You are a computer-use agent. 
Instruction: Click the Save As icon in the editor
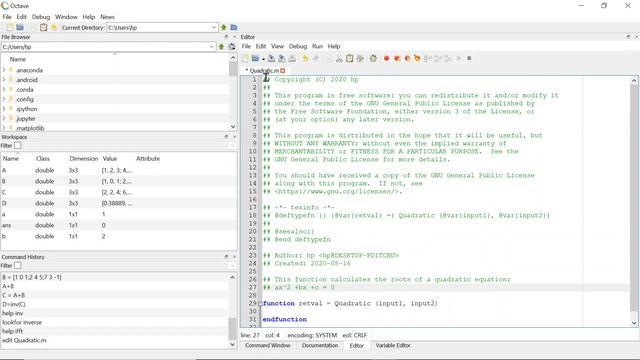282,58
